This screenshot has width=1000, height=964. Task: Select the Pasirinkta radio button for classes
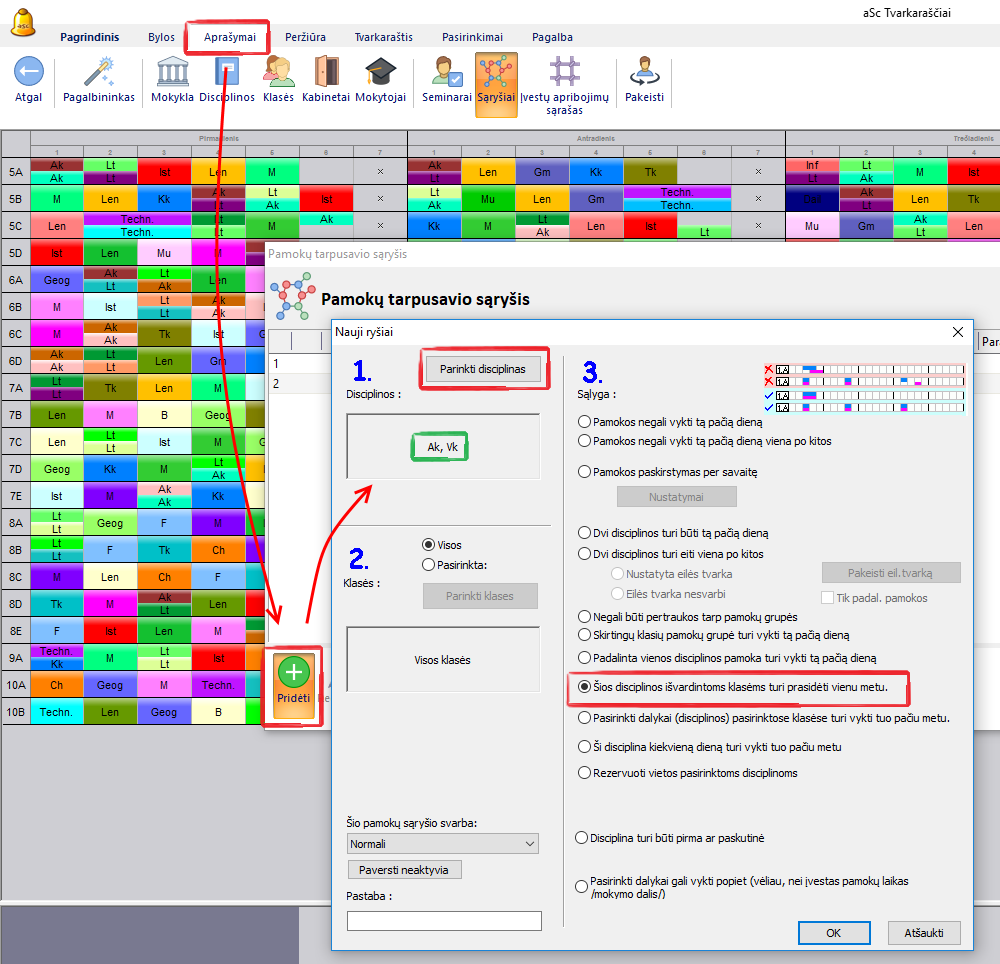pos(429,564)
